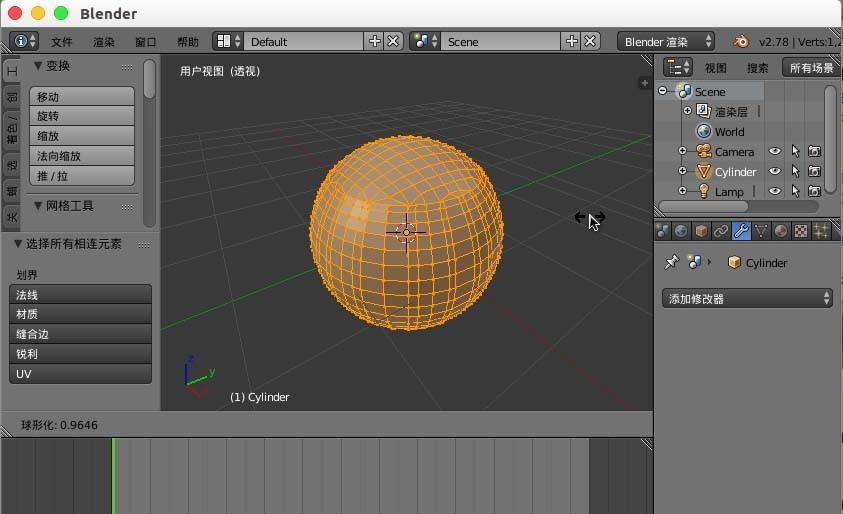Open the Texture properties tab checker icon

[801, 231]
